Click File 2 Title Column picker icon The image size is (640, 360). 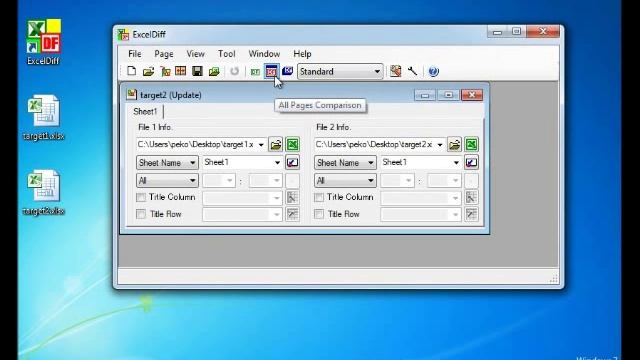[x=471, y=198]
